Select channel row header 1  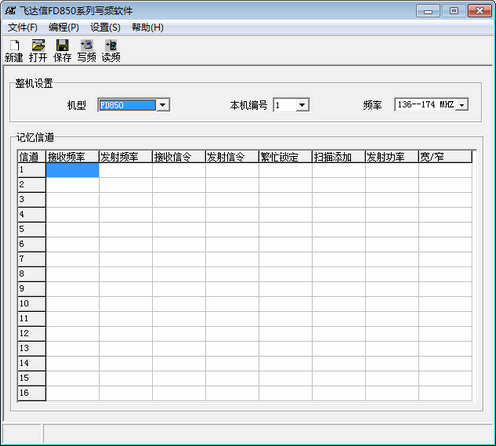[32, 170]
